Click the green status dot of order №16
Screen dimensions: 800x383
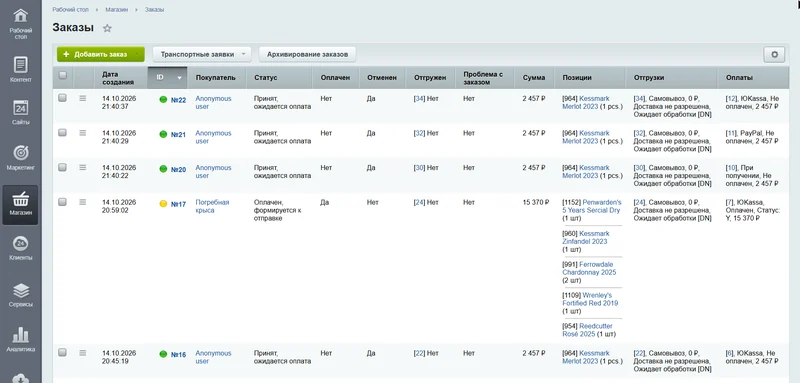tap(163, 354)
